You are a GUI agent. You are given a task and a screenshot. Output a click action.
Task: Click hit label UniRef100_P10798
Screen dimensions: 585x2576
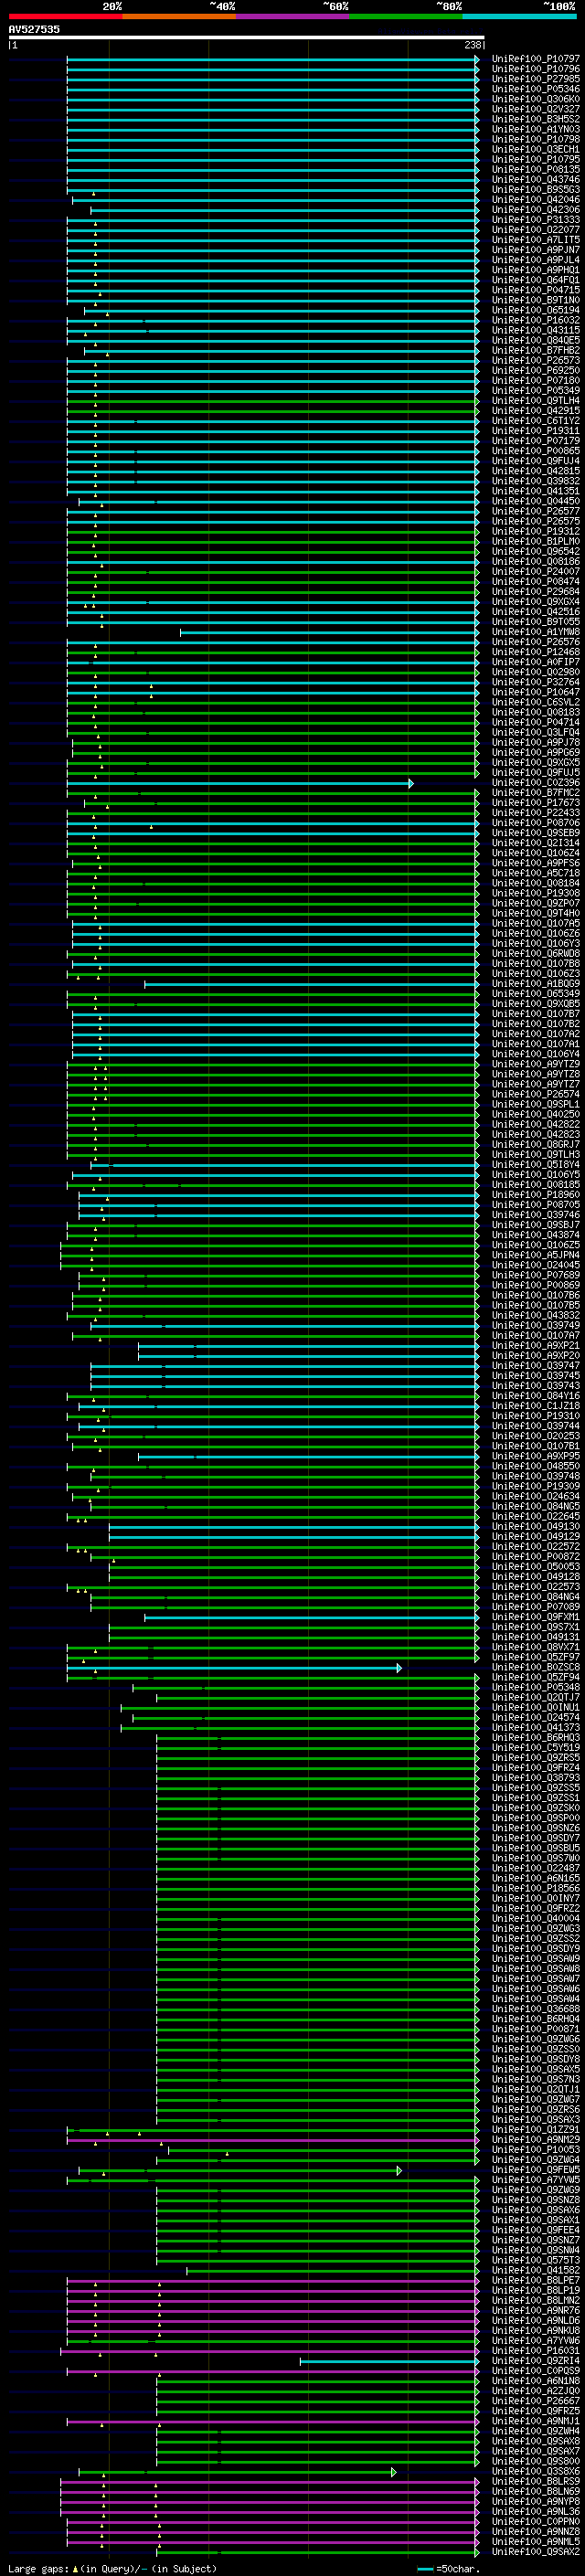pyautogui.click(x=536, y=139)
